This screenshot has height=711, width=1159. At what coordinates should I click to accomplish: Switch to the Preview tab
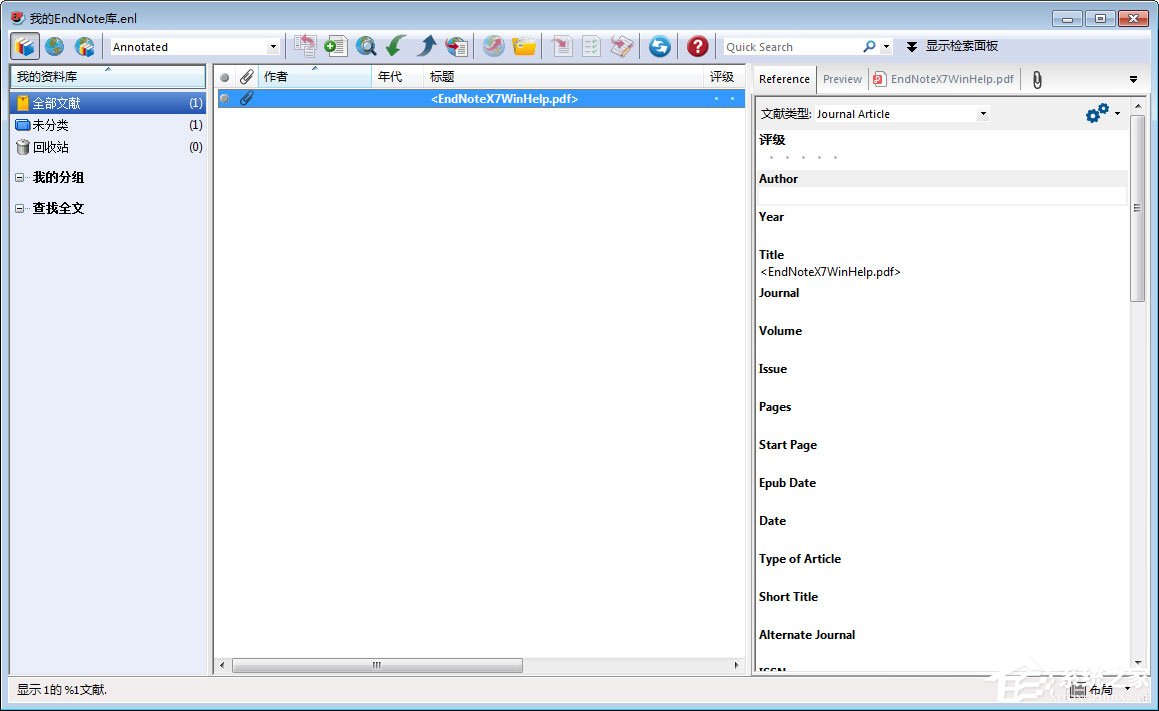(842, 79)
